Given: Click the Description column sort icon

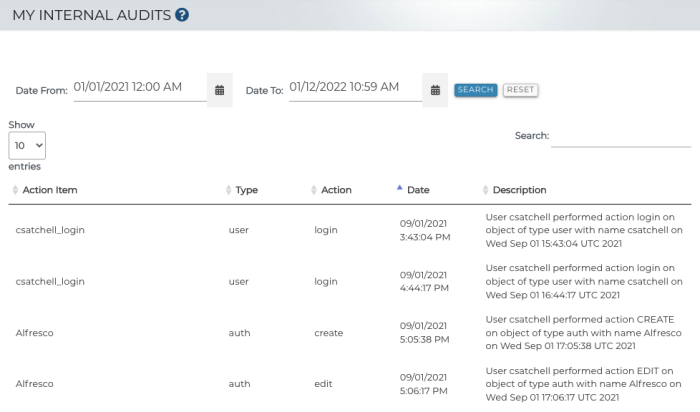Looking at the screenshot, I should tap(486, 190).
